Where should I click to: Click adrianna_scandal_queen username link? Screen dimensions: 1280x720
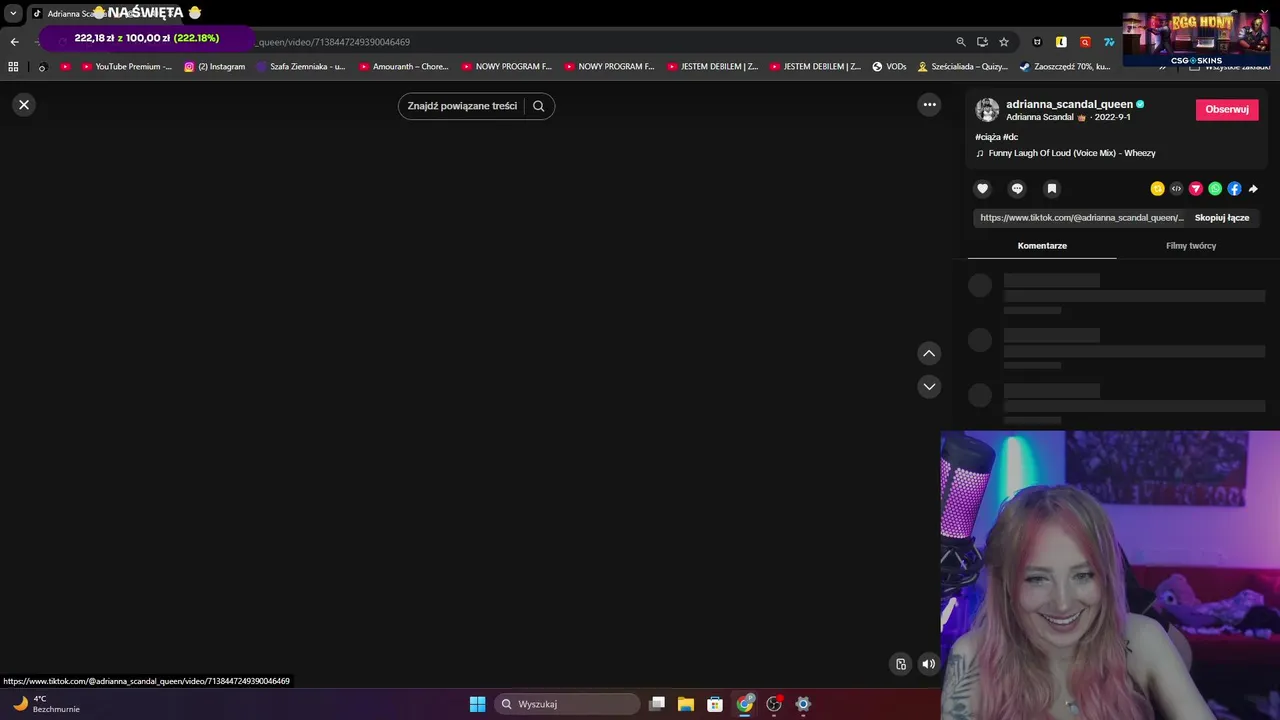(x=1069, y=104)
